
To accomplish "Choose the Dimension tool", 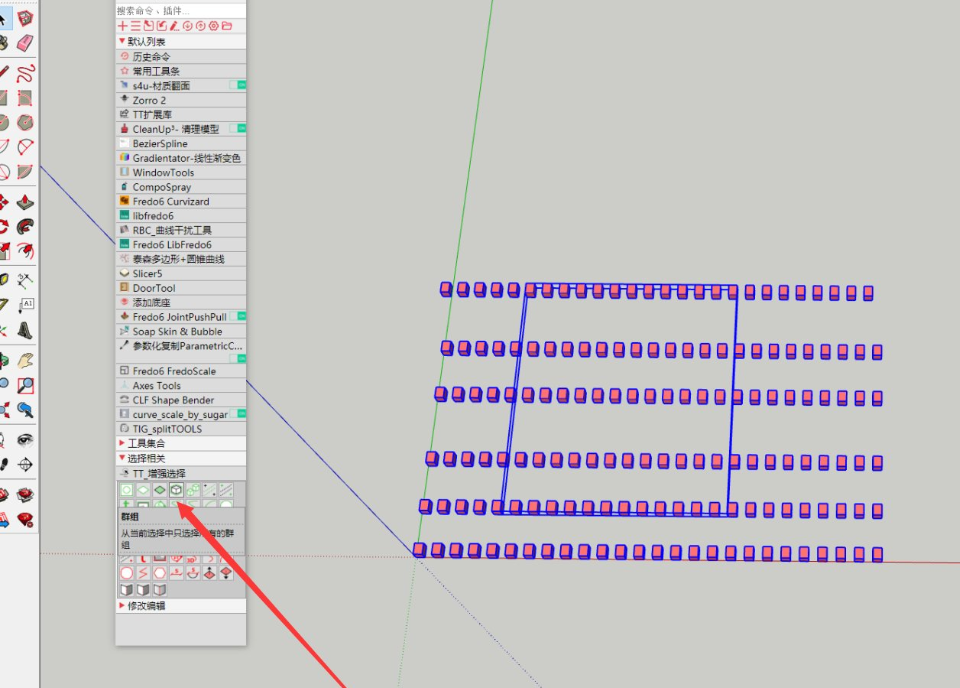I will click(x=25, y=281).
